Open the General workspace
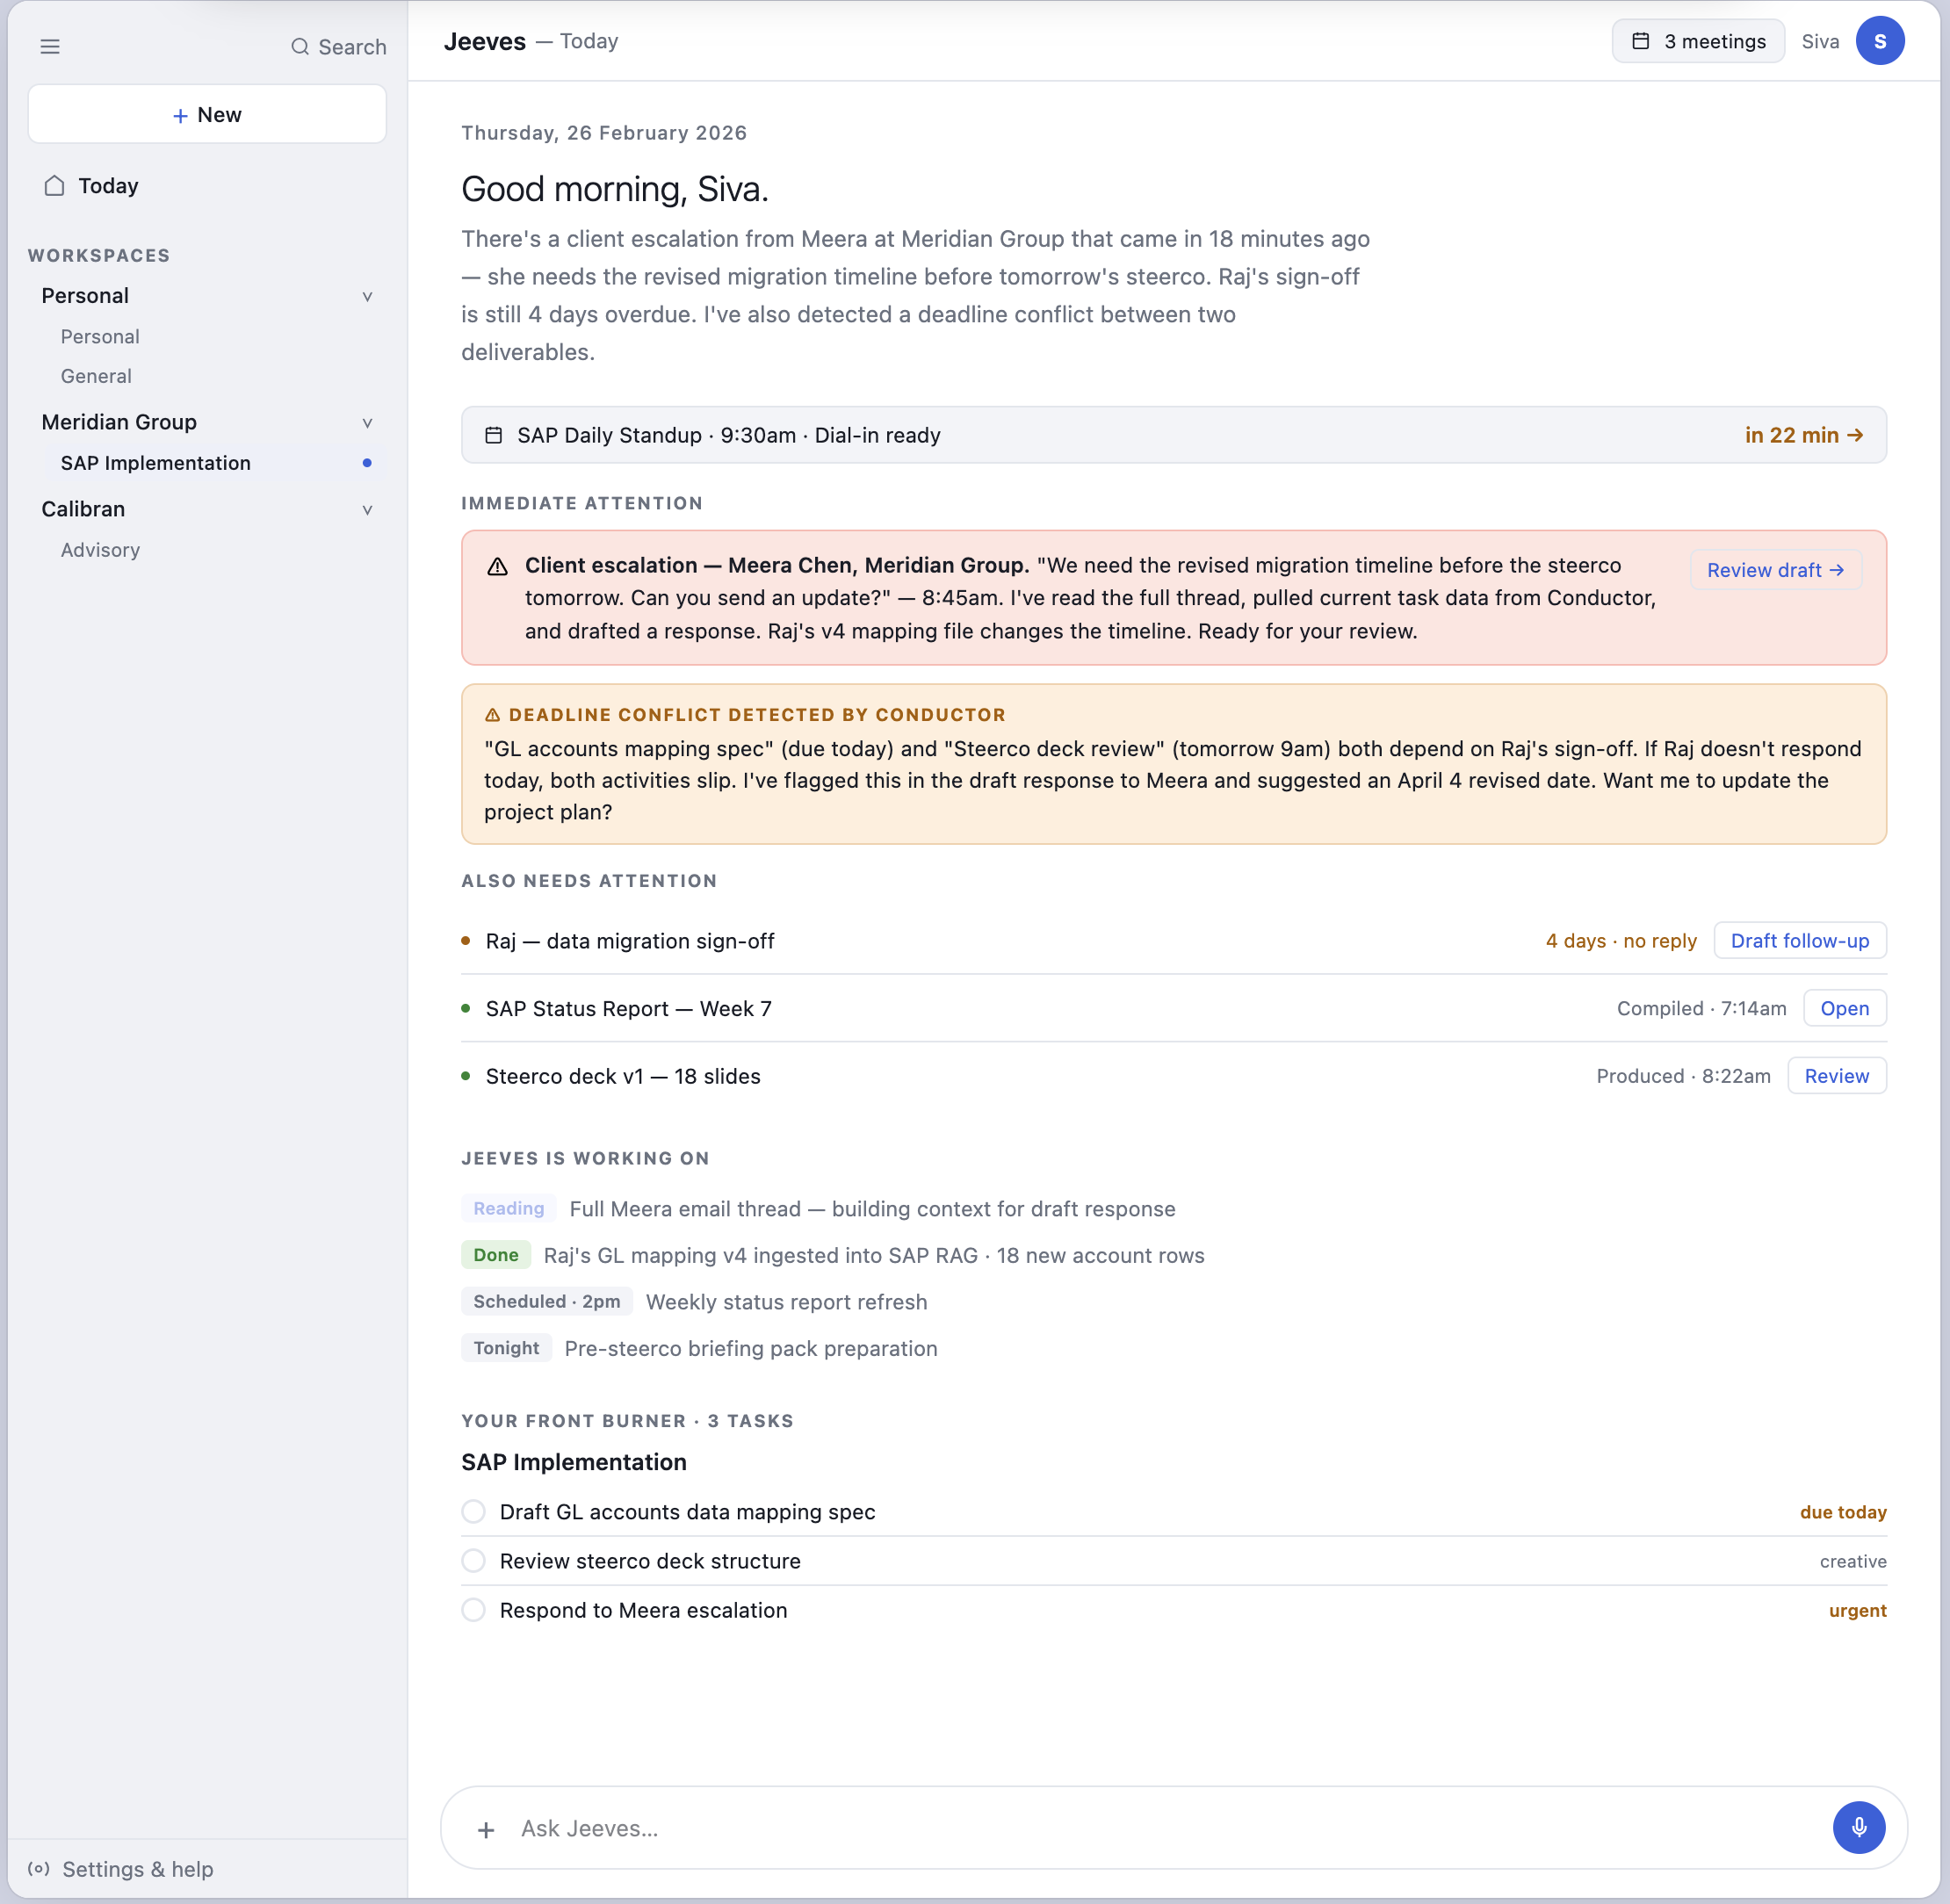This screenshot has height=1904, width=1950. click(96, 376)
